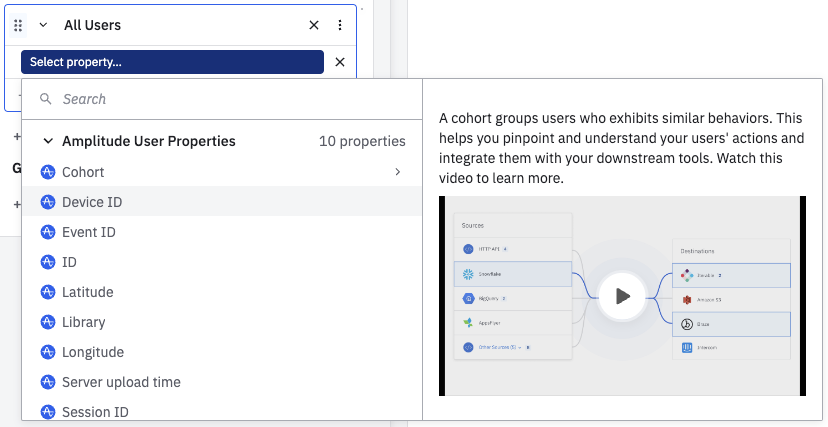This screenshot has width=828, height=427.
Task: Click Amplitude icon next to Latitude
Action: pyautogui.click(x=48, y=292)
